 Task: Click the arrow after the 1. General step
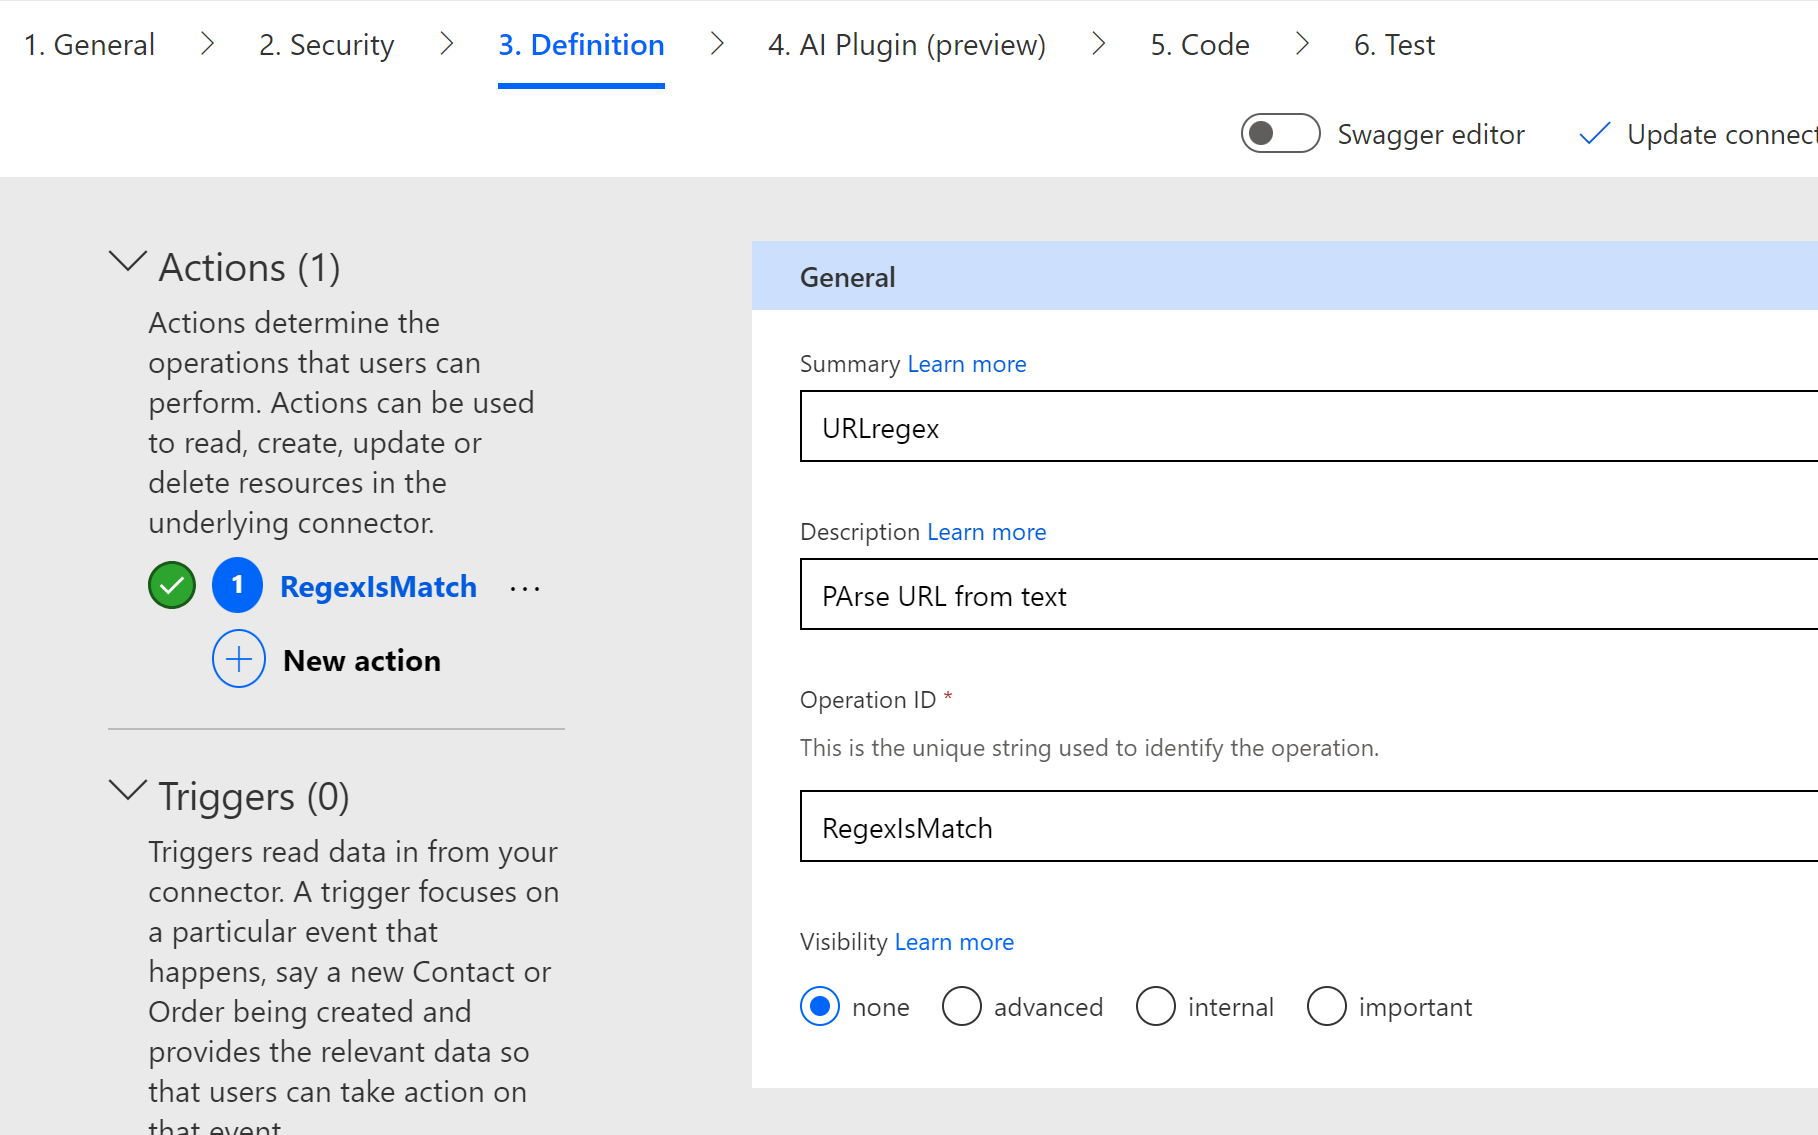tap(207, 44)
